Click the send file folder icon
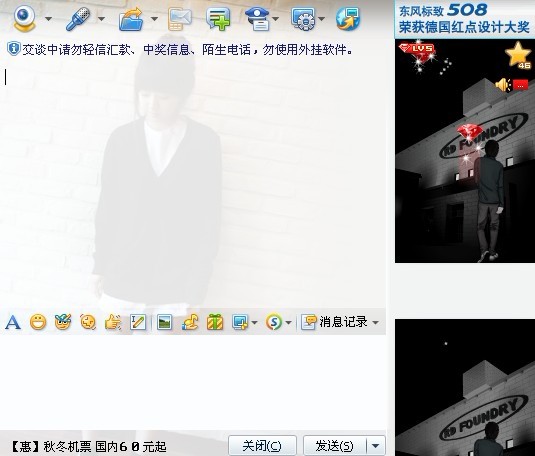The height and width of the screenshot is (456, 535). (x=131, y=19)
